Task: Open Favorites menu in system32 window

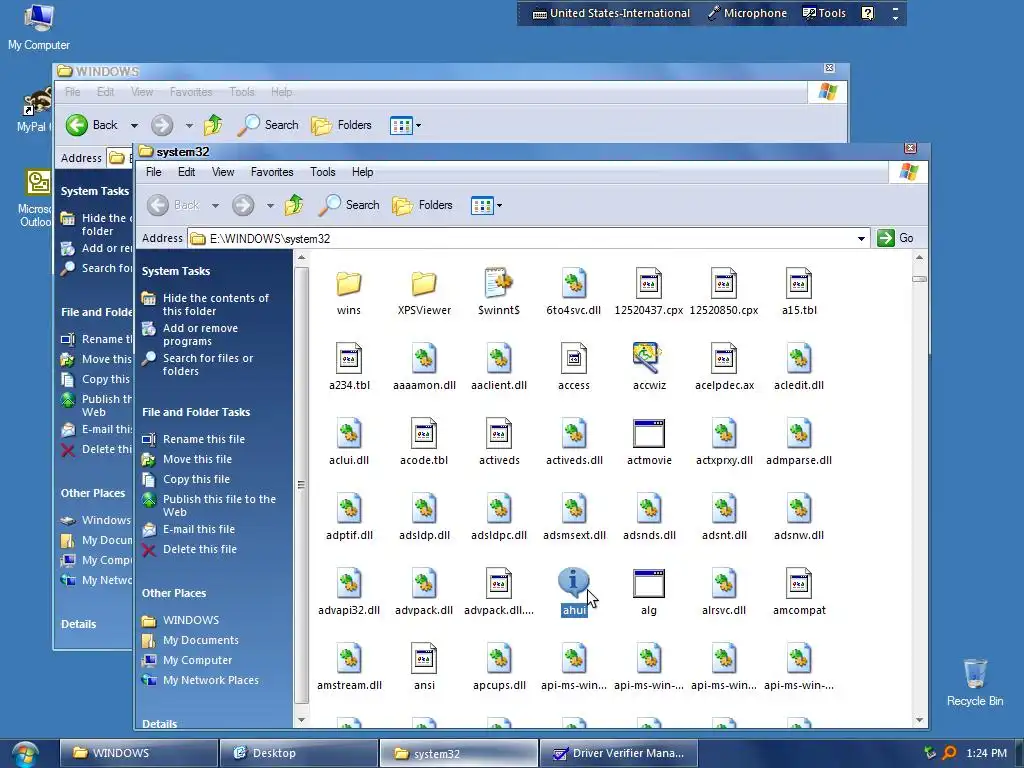Action: click(272, 172)
